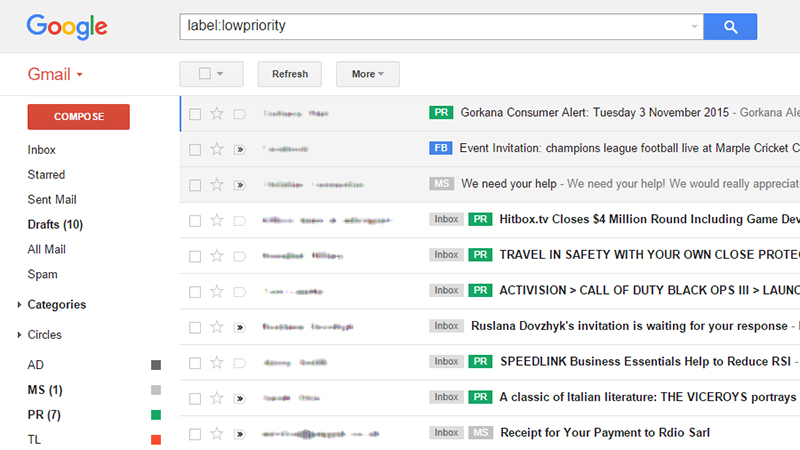Click the label:lowpriority search field

pos(441,27)
